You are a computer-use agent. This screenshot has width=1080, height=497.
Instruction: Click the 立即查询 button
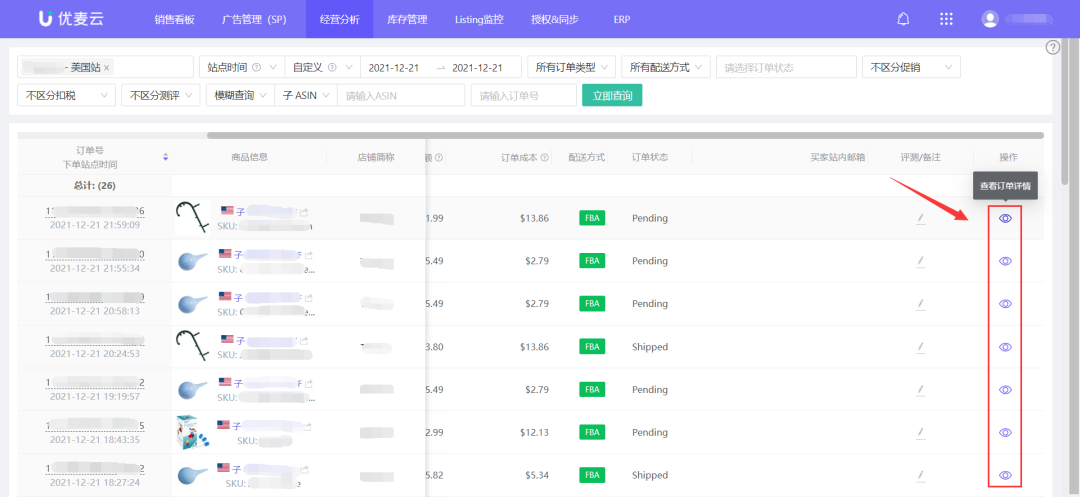[x=612, y=95]
